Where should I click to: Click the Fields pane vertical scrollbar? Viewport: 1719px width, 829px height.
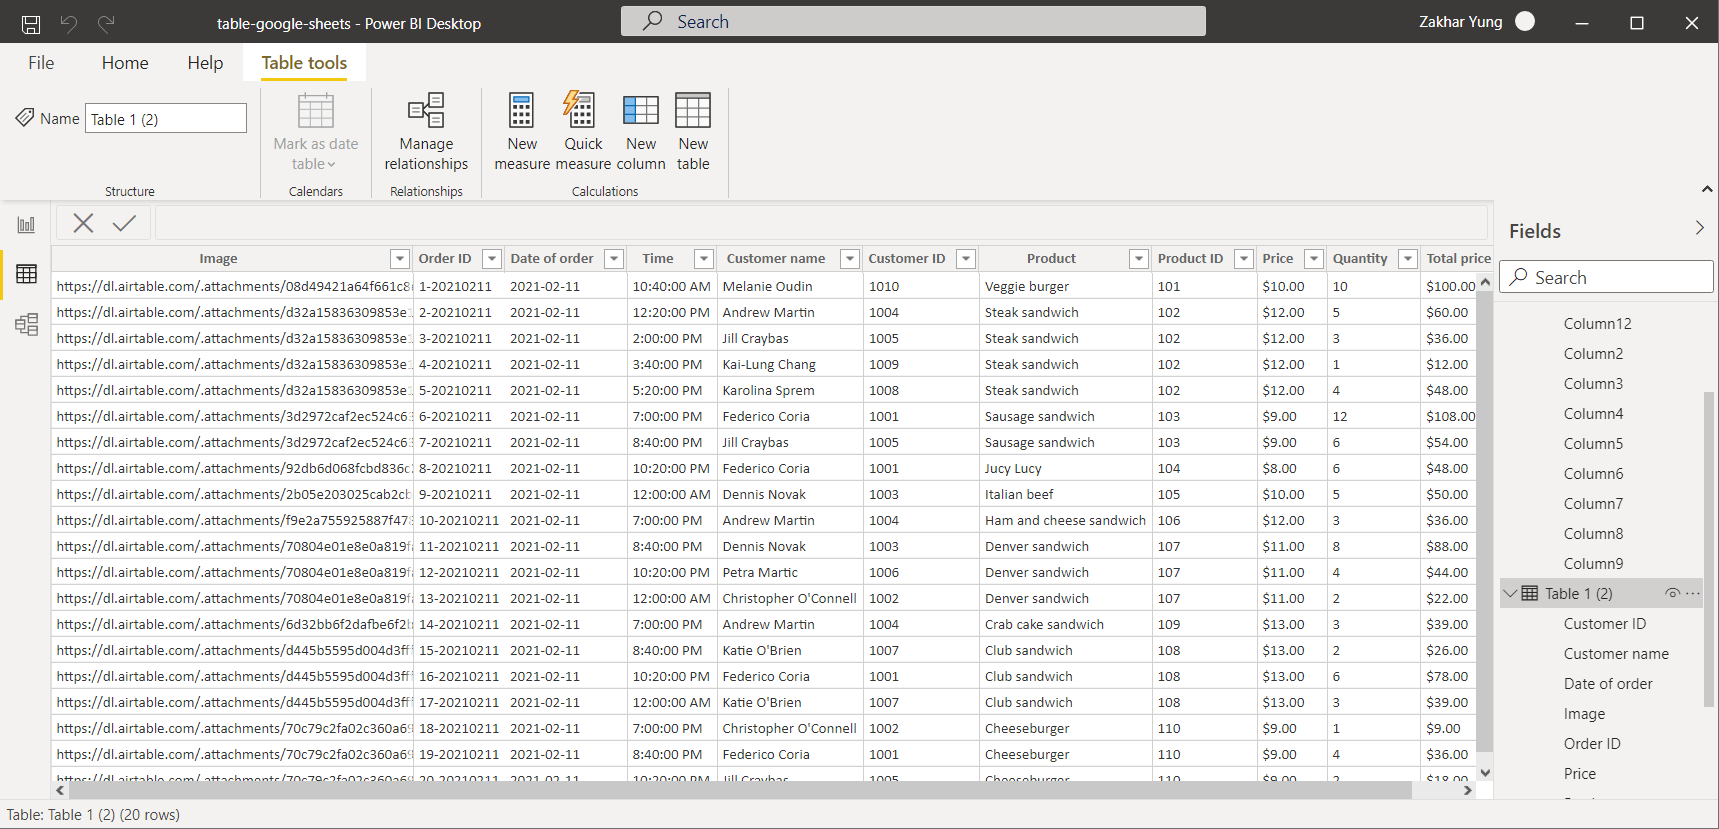point(1709,549)
